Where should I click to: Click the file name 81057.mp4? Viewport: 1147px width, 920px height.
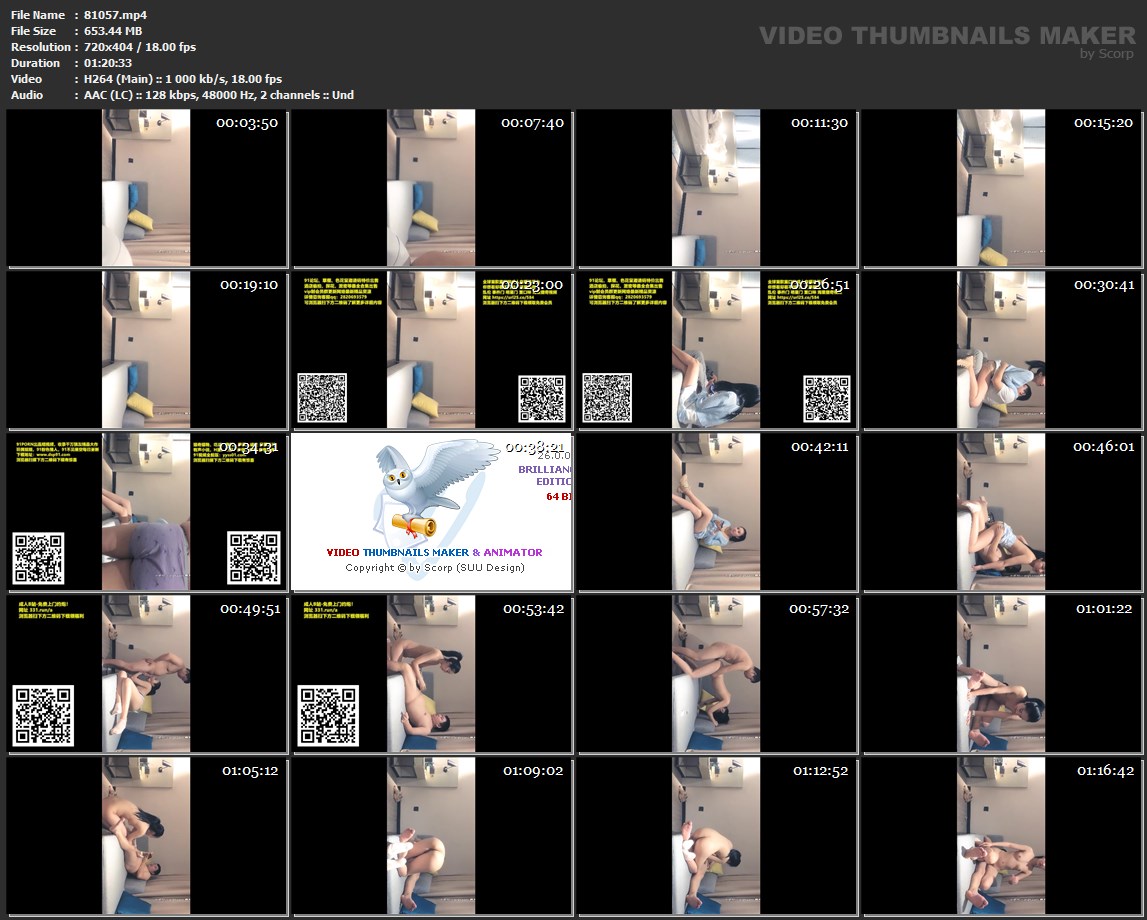(x=115, y=15)
